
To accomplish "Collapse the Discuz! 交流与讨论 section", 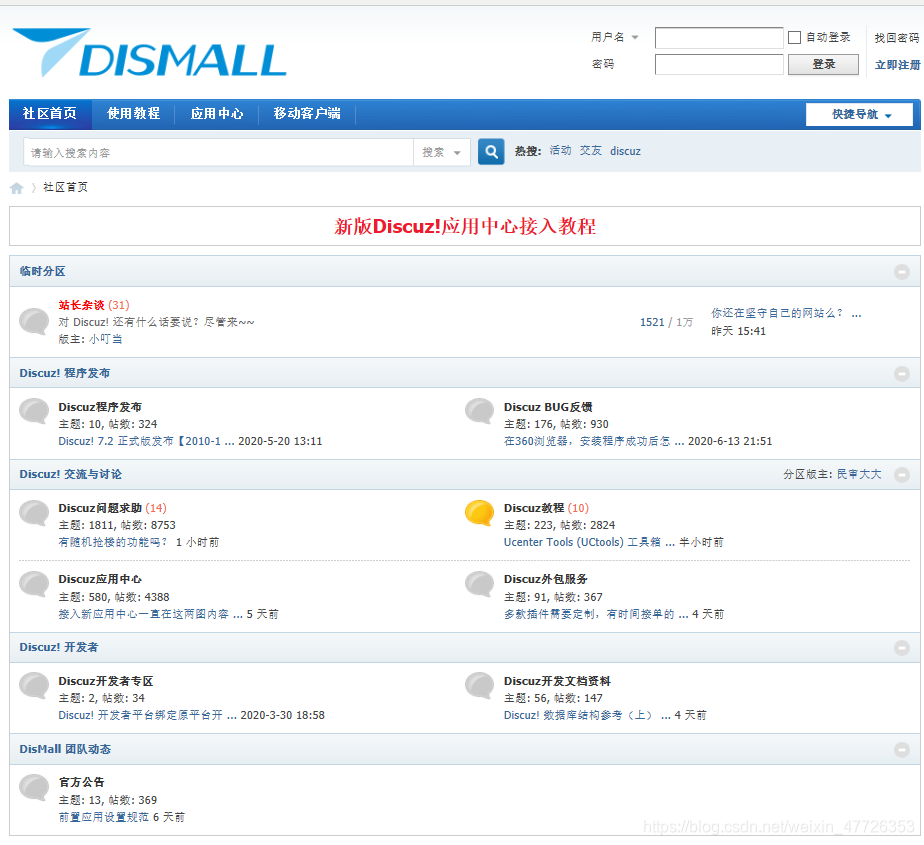I will coord(902,475).
